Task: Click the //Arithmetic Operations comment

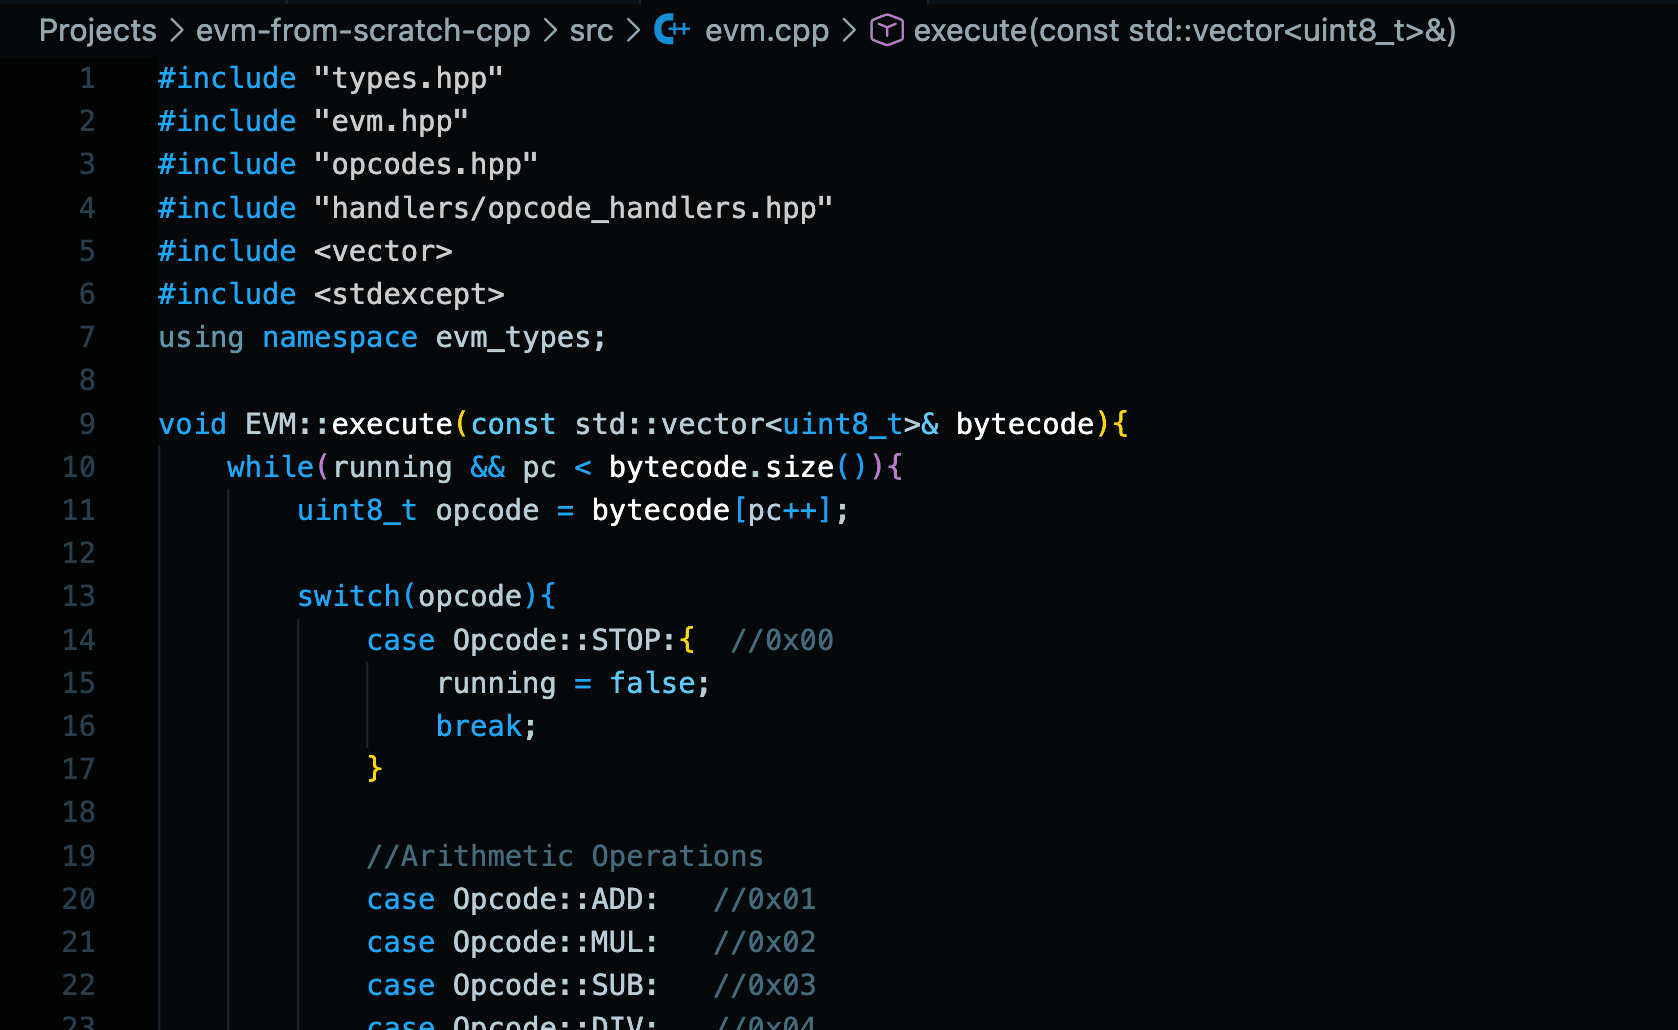Action: click(565, 856)
